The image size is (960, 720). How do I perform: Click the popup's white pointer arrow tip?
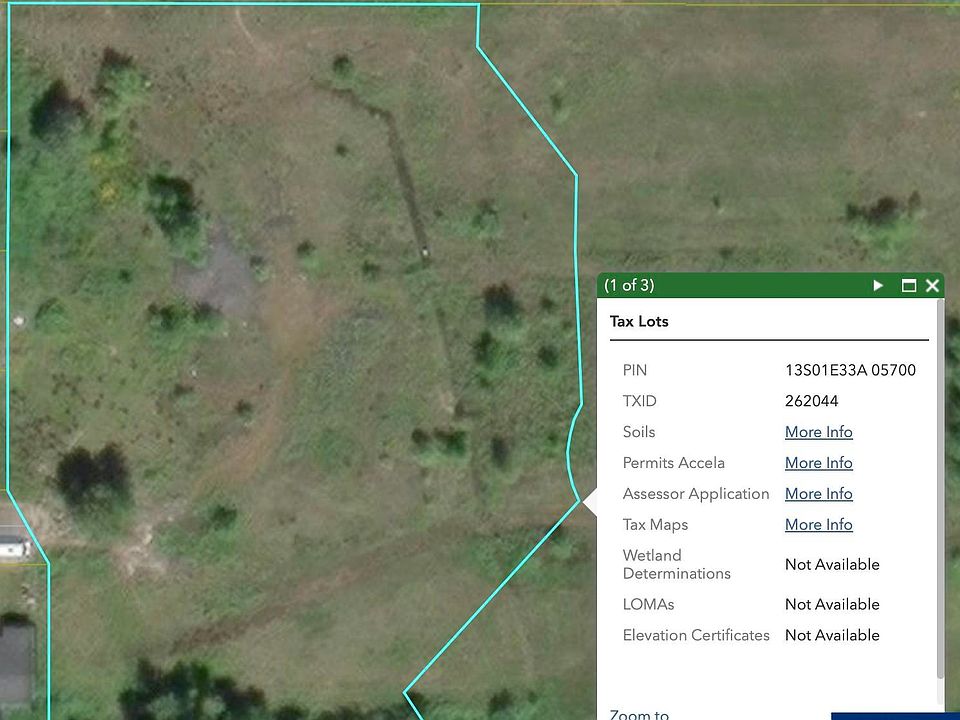(x=586, y=502)
